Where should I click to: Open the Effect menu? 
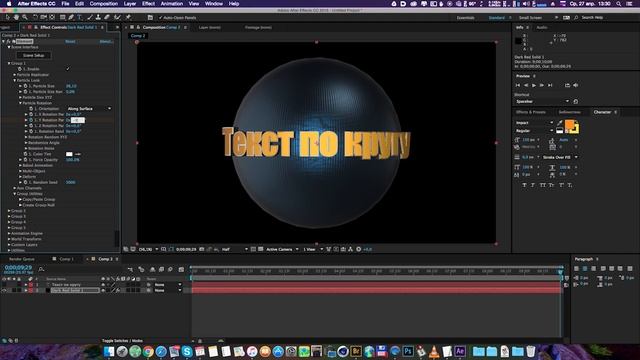[148, 4]
